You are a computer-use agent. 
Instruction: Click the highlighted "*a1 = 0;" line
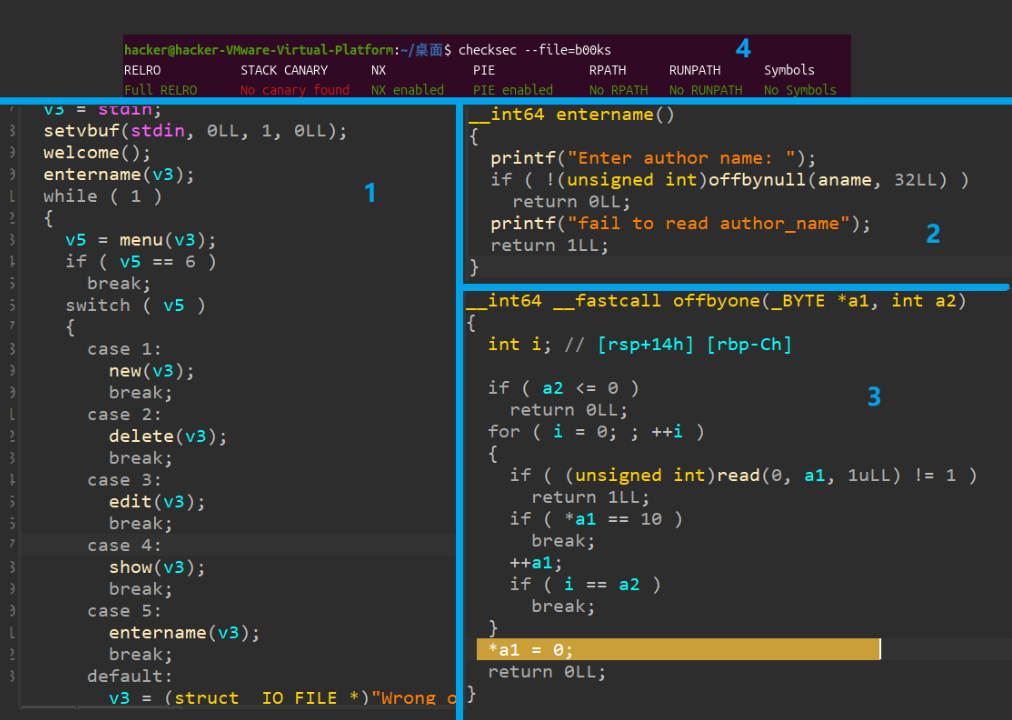pos(678,650)
